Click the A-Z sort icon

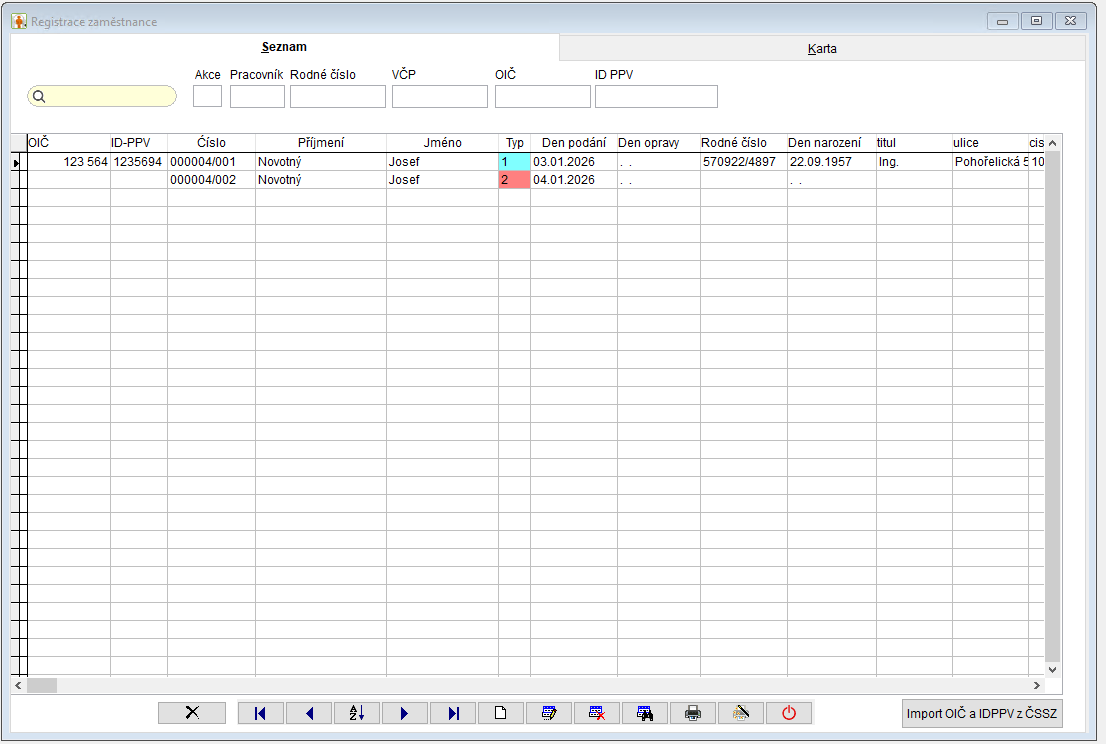[357, 713]
